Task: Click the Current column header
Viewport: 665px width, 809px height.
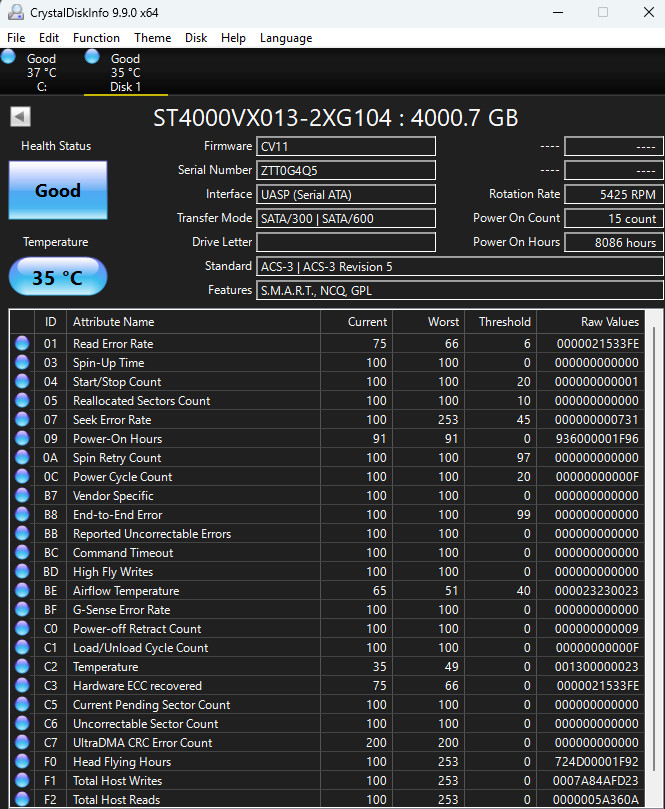Action: pyautogui.click(x=356, y=321)
